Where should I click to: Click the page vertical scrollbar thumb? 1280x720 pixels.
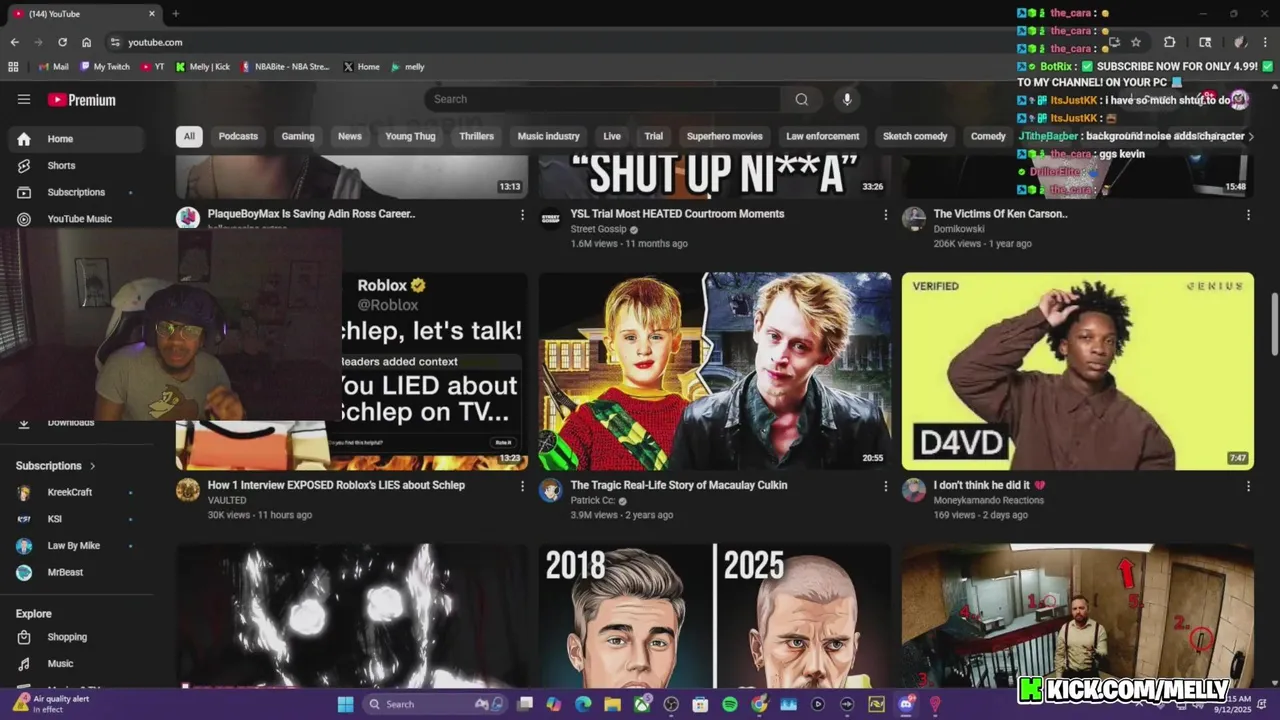click(1273, 324)
